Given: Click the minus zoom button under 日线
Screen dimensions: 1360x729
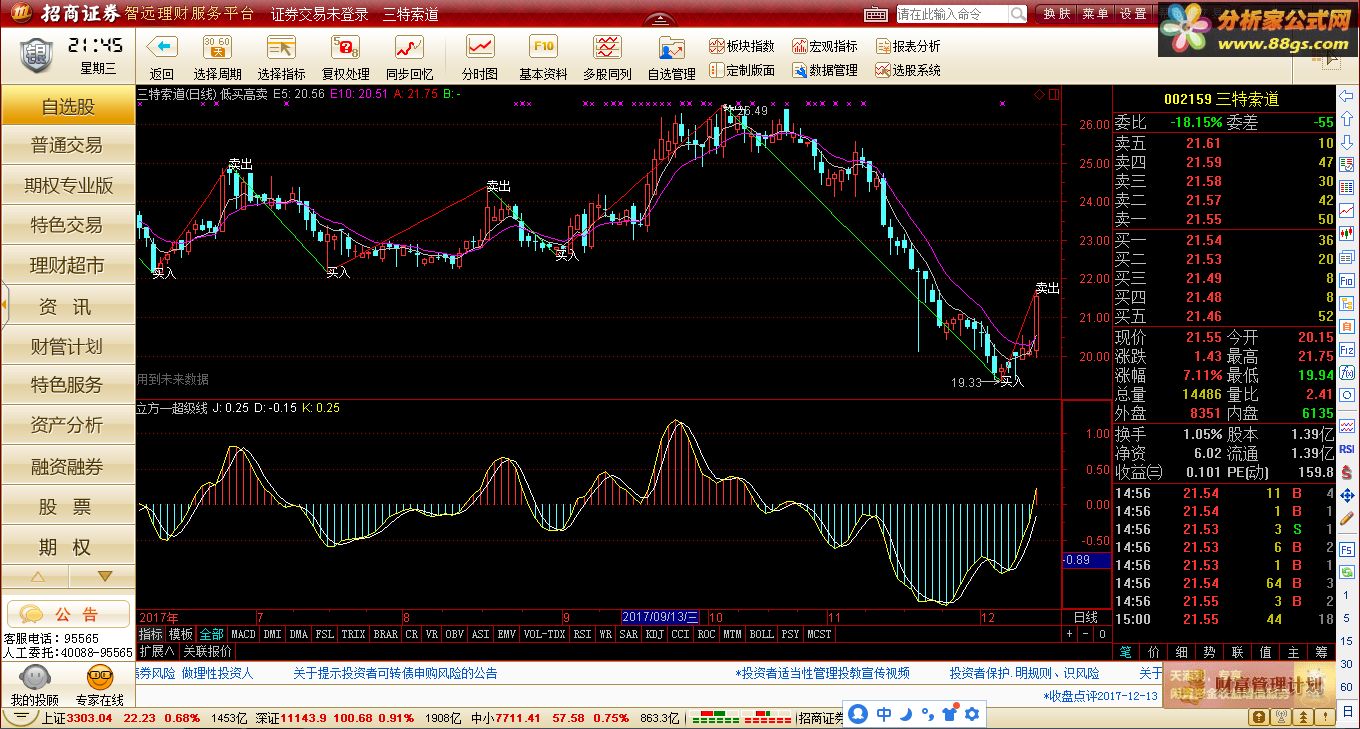Looking at the screenshot, I should coord(1085,634).
